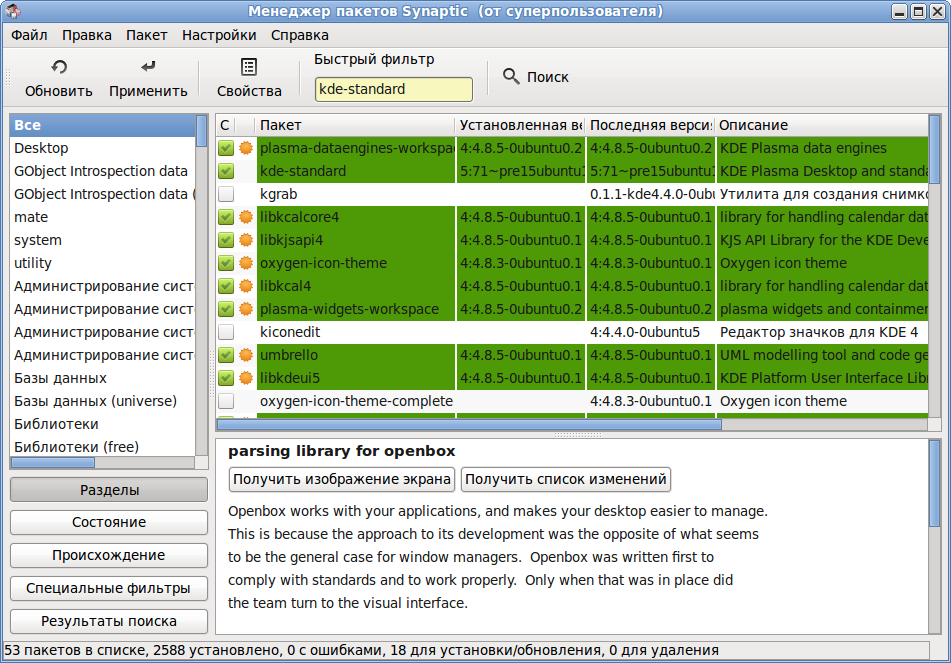Sort by the Описание column header

pos(822,125)
